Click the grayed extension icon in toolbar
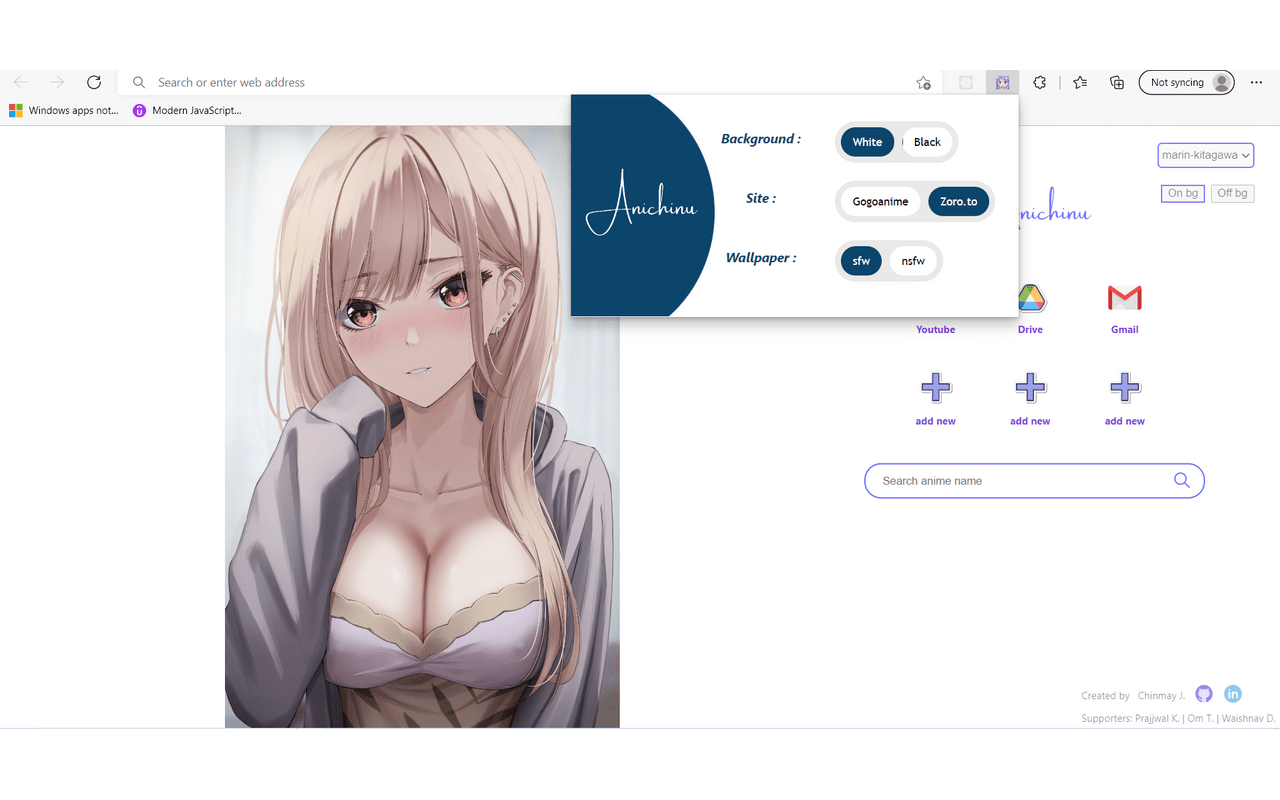1280x800 pixels. click(965, 83)
